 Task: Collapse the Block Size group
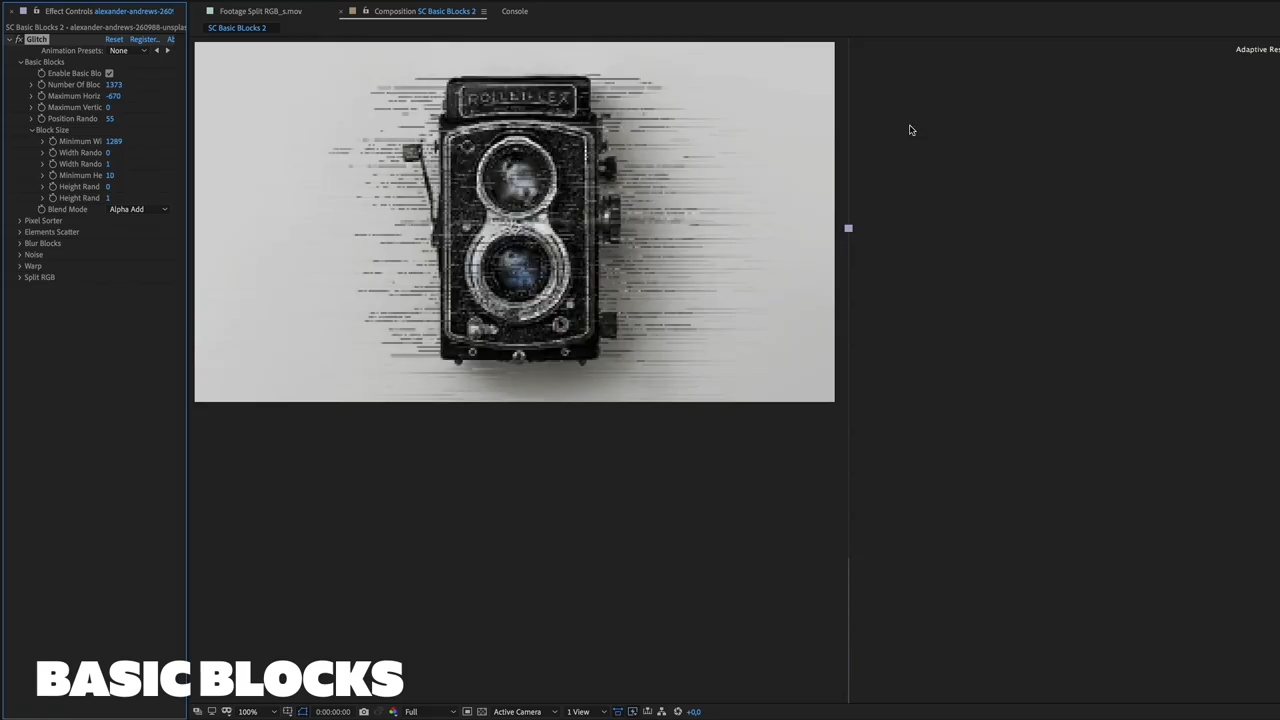[x=31, y=130]
